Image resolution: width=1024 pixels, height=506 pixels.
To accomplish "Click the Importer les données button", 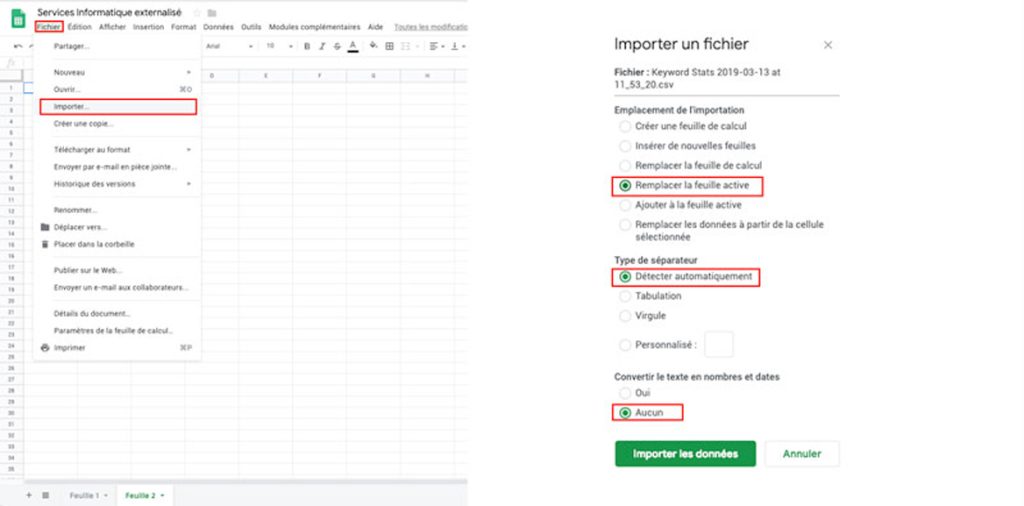I will tap(685, 454).
